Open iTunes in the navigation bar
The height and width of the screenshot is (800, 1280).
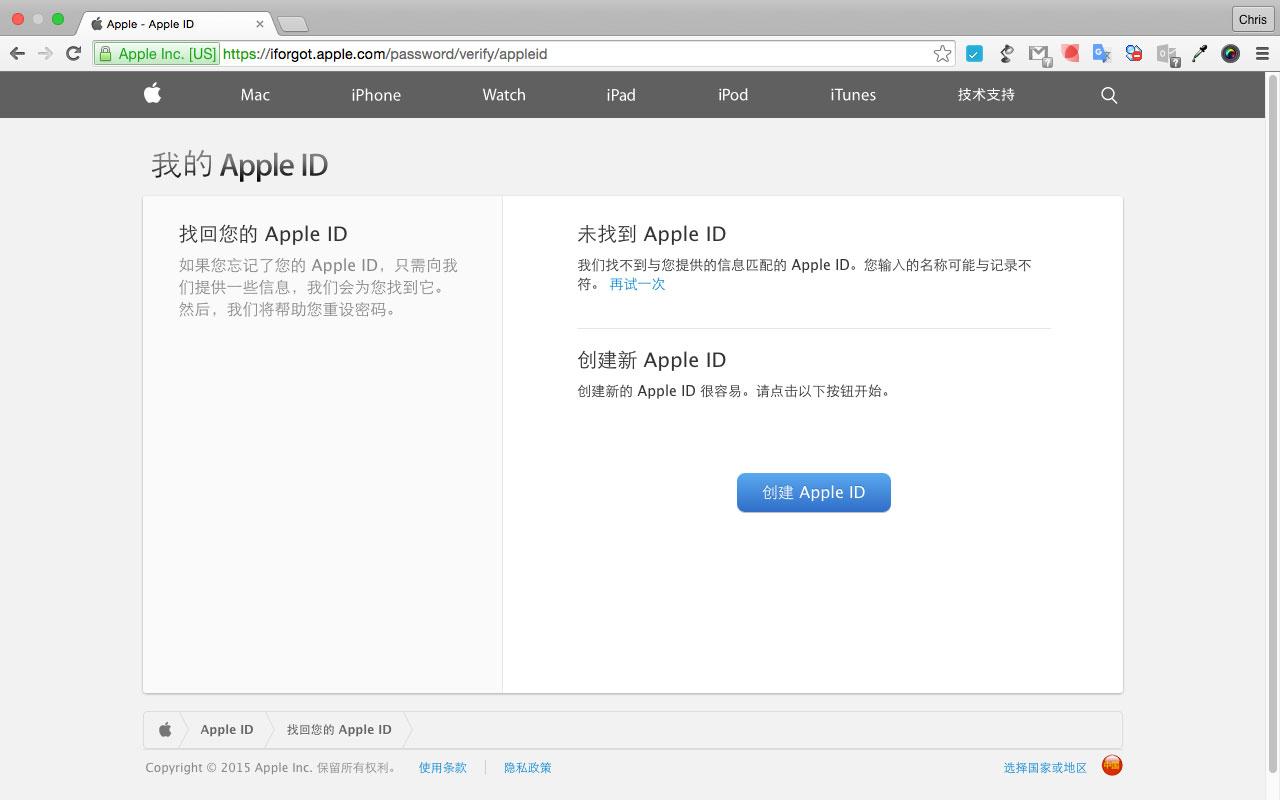point(853,95)
